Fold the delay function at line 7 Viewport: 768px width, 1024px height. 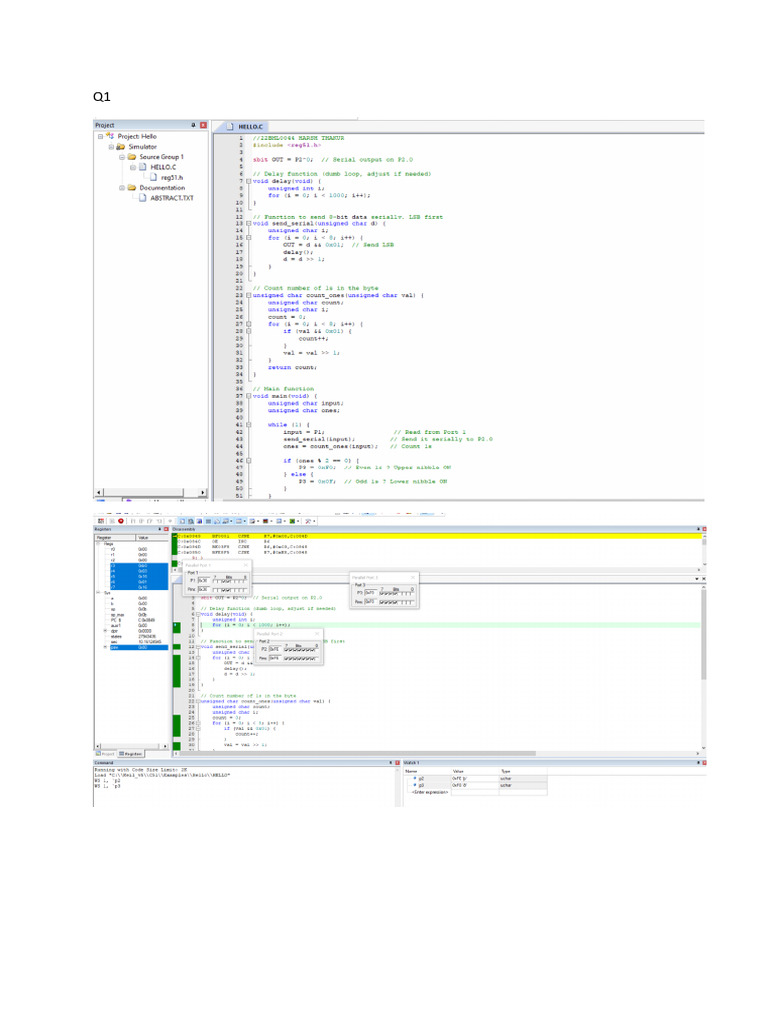(x=248, y=181)
